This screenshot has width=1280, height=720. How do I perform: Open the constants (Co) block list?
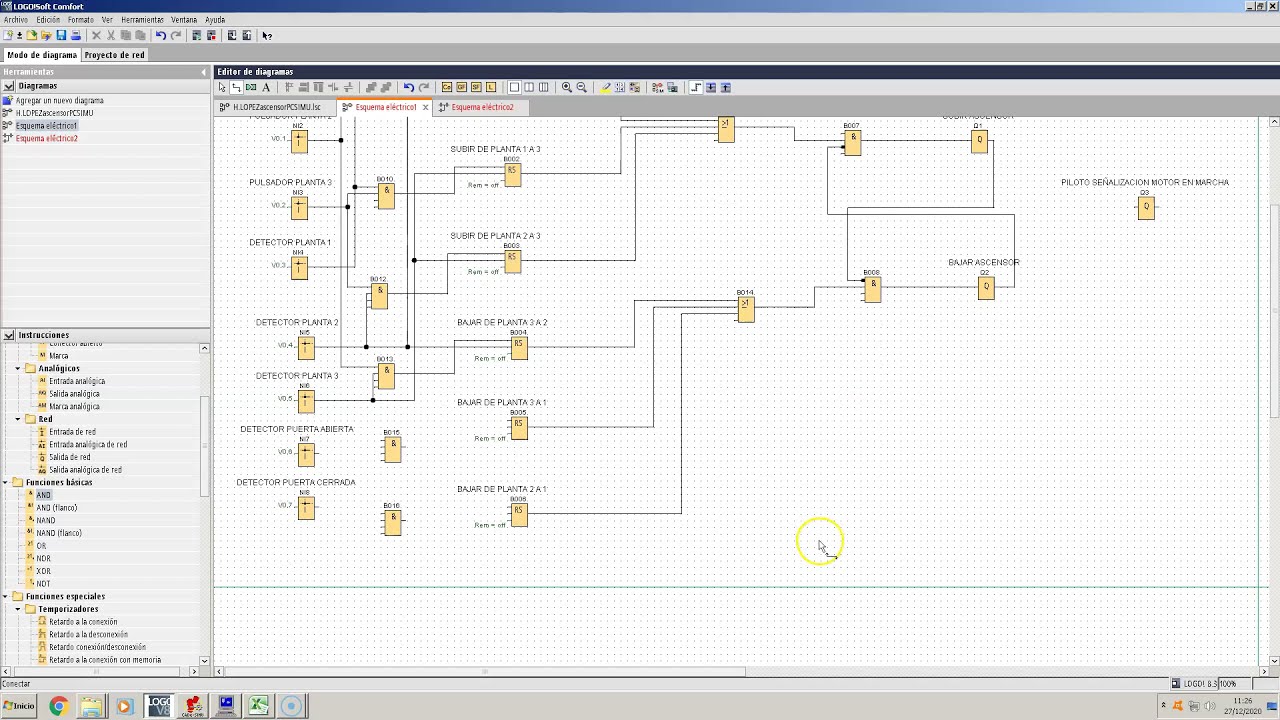[x=447, y=87]
